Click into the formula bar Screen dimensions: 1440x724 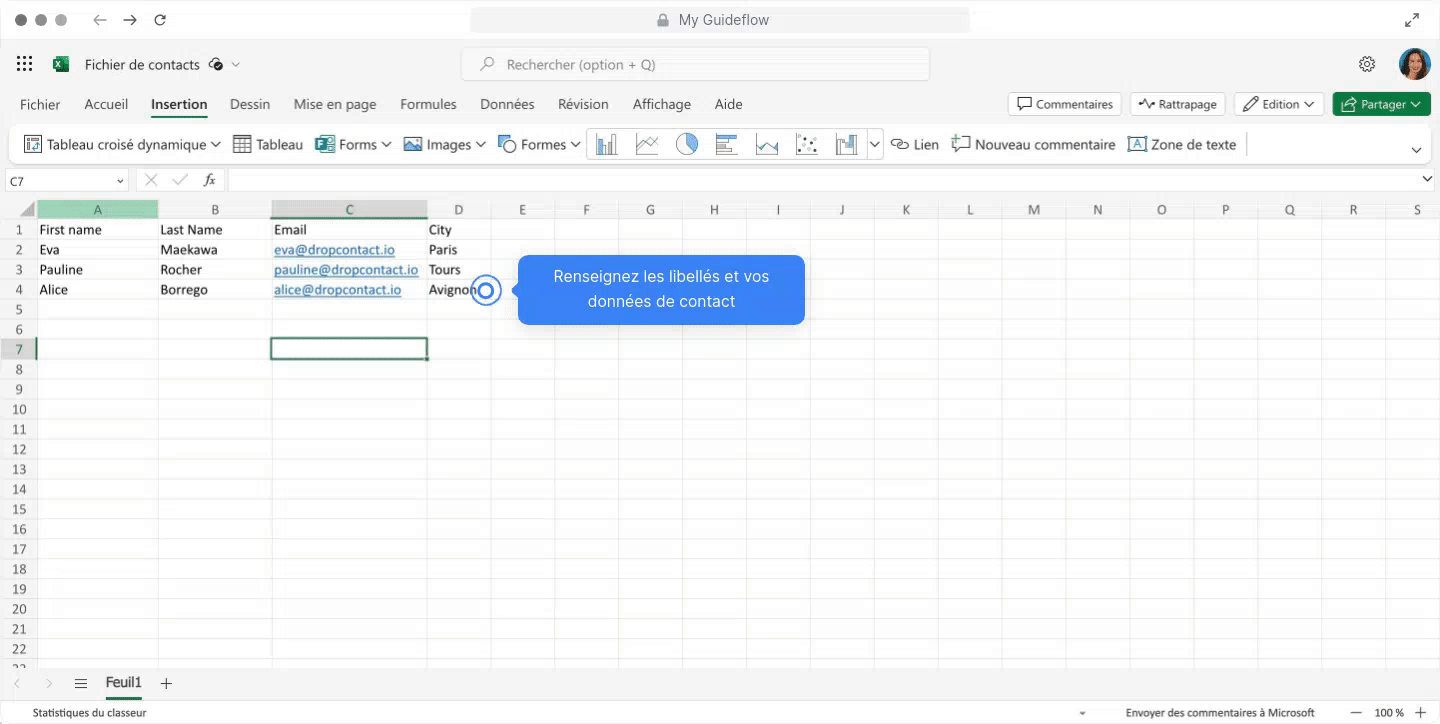tap(822, 180)
